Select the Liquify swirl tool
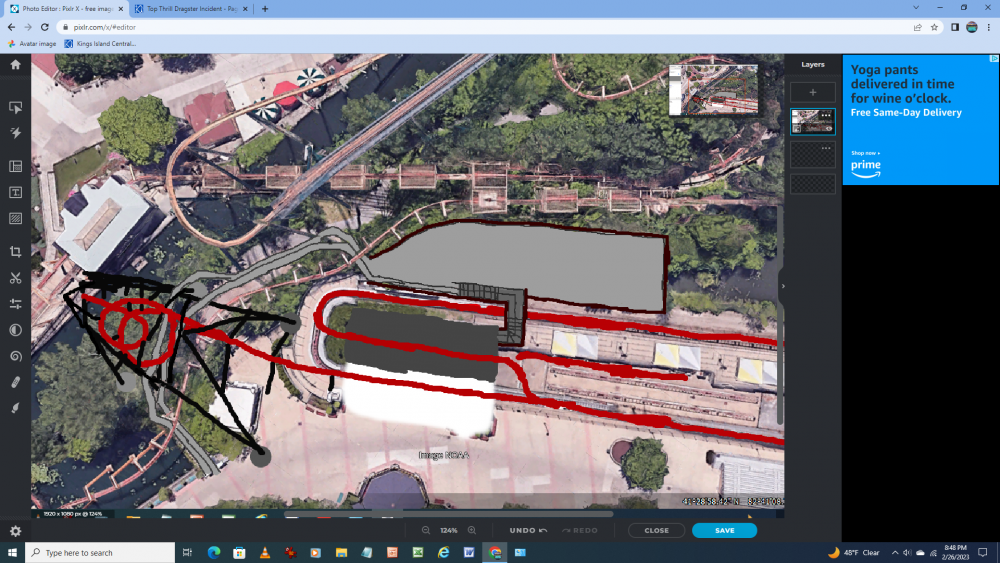The height and width of the screenshot is (563, 1000). (x=15, y=356)
